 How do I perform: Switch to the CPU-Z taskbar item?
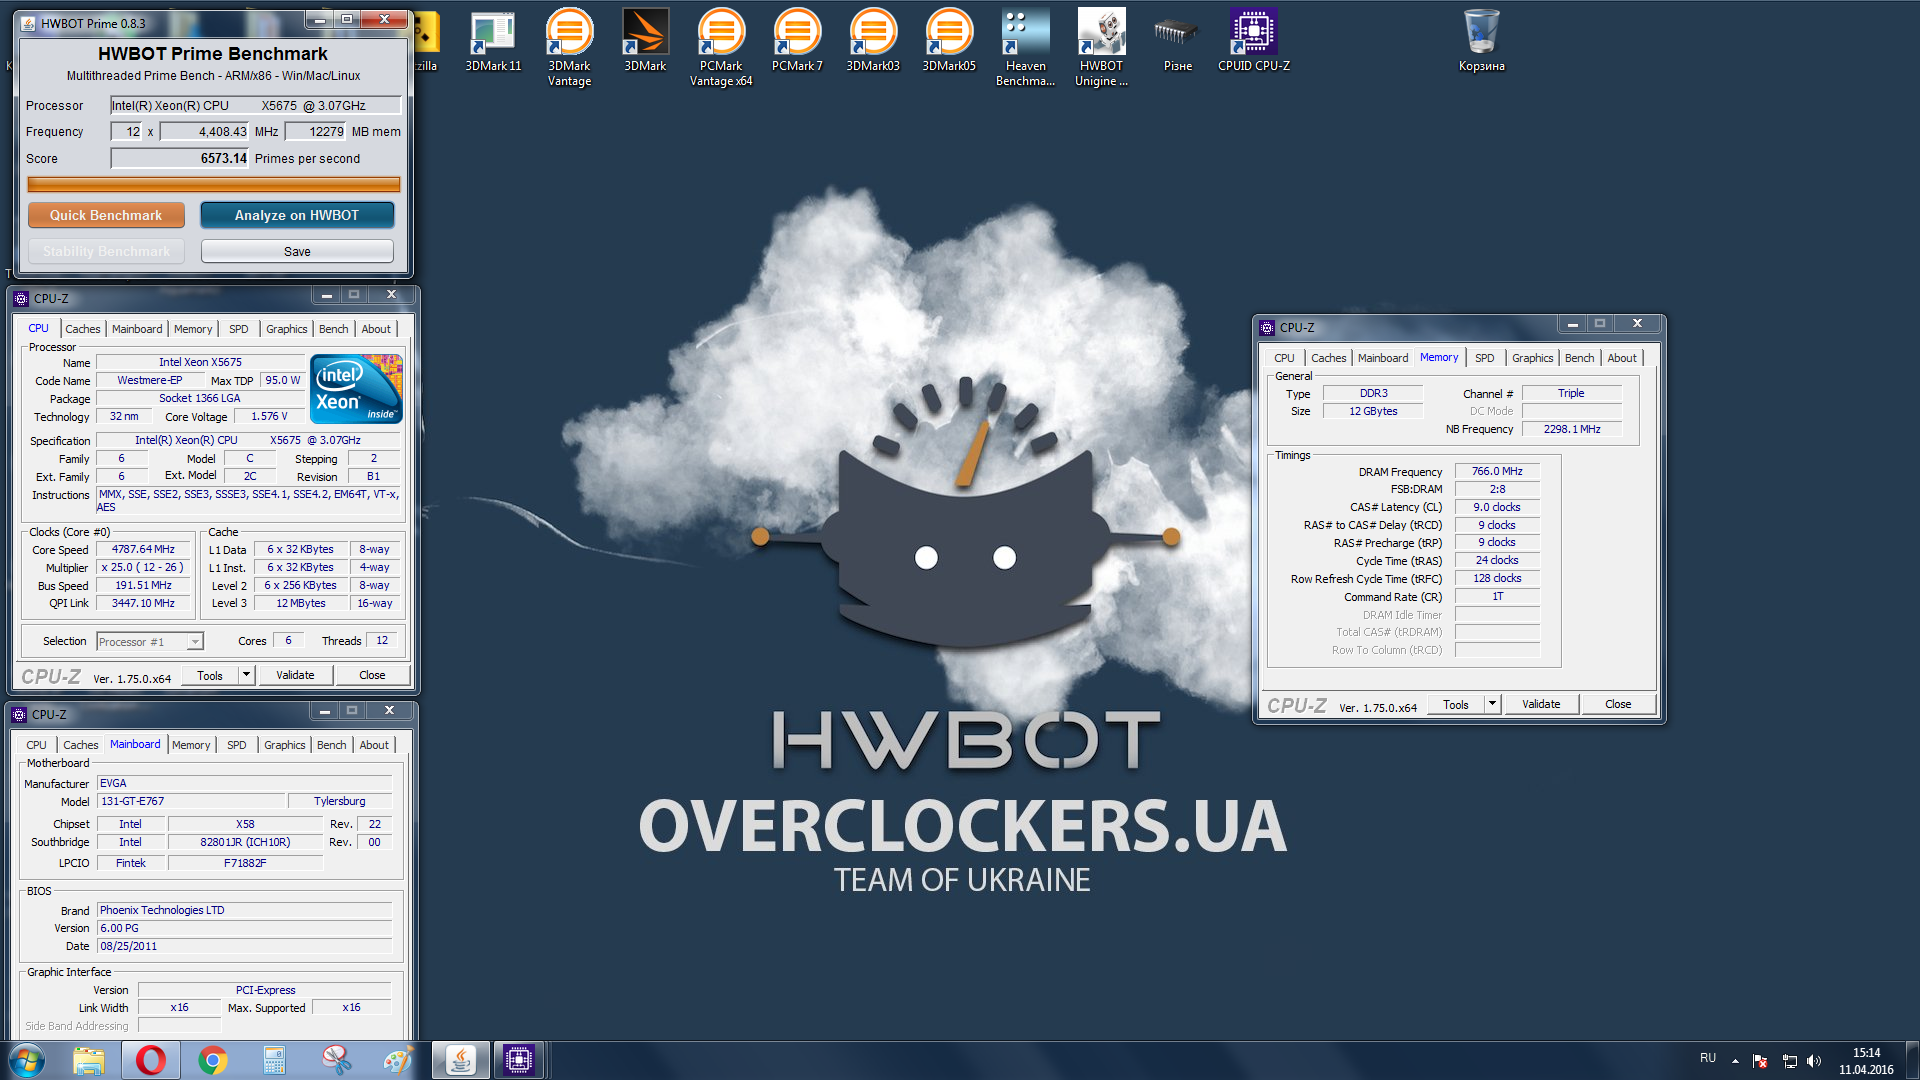(519, 1060)
